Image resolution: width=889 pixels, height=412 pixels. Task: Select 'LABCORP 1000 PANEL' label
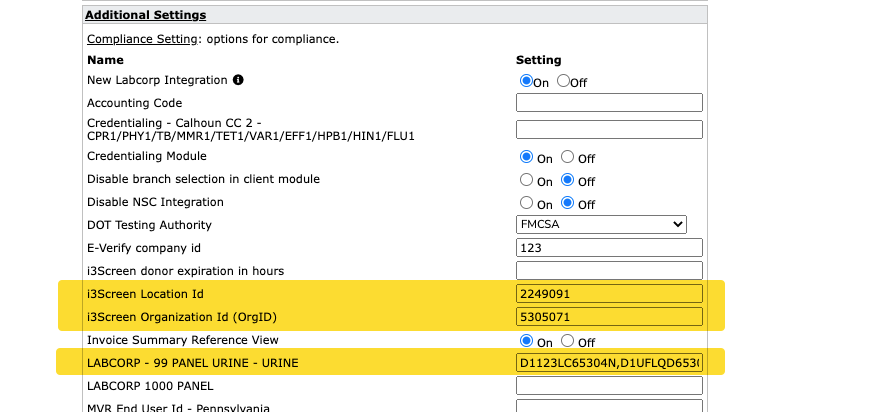coord(150,386)
